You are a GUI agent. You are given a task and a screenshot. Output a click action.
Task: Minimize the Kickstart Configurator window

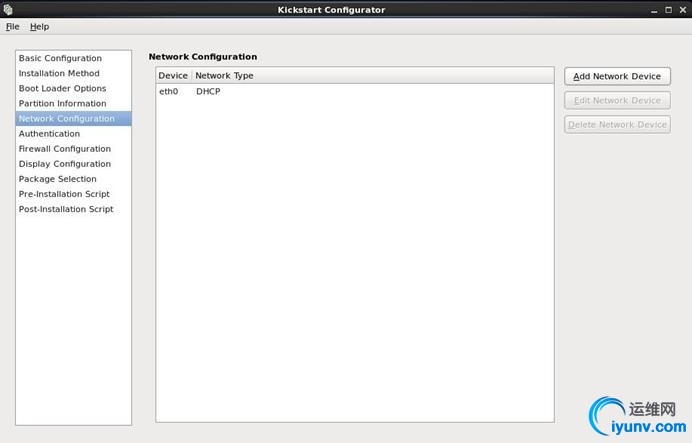tap(654, 10)
